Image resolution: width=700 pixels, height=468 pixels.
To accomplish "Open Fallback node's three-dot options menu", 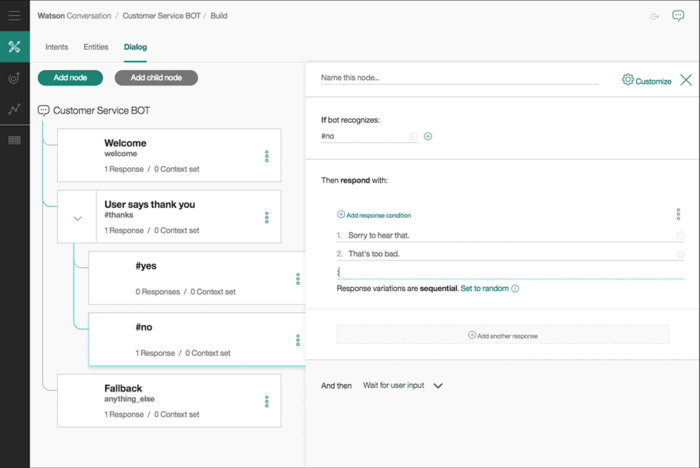I will point(267,400).
